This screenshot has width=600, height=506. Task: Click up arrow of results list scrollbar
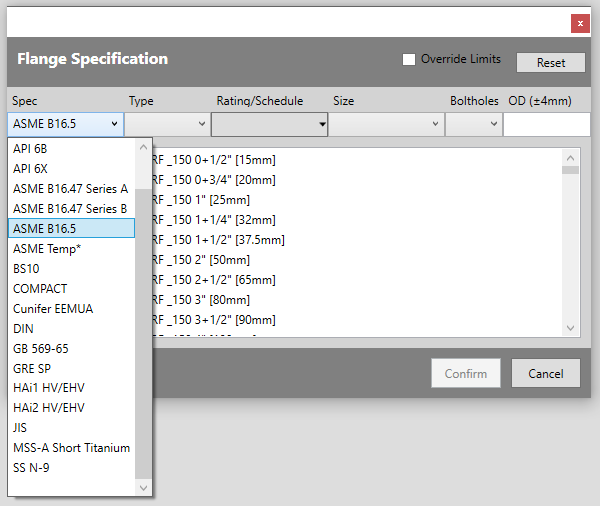coord(570,158)
